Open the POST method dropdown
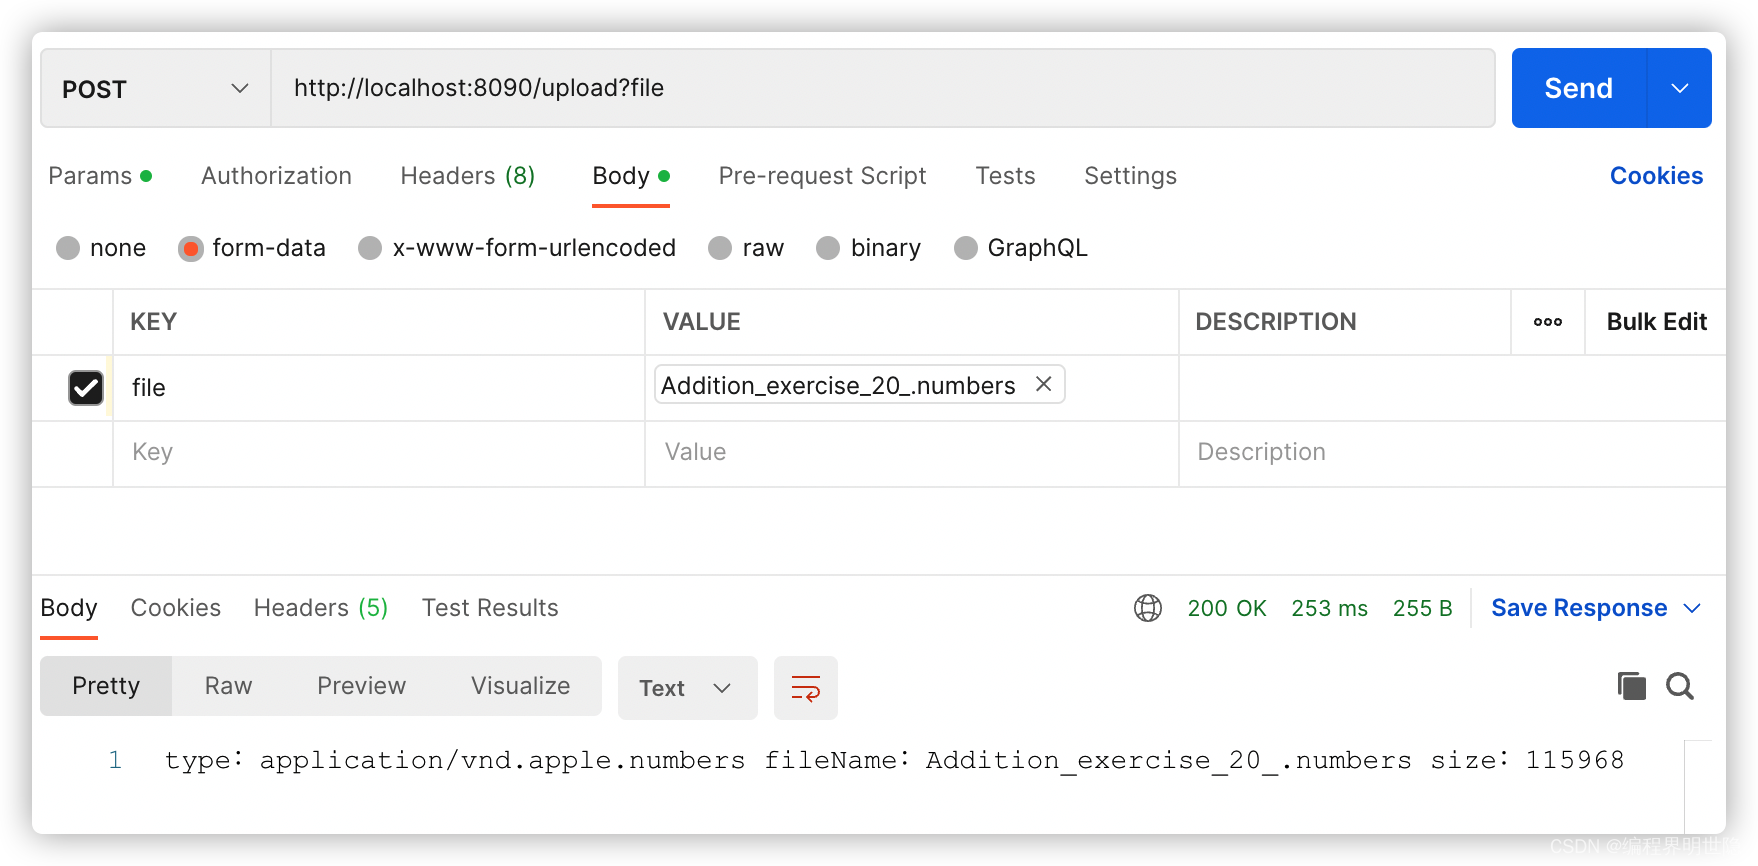Image resolution: width=1758 pixels, height=866 pixels. [x=155, y=89]
